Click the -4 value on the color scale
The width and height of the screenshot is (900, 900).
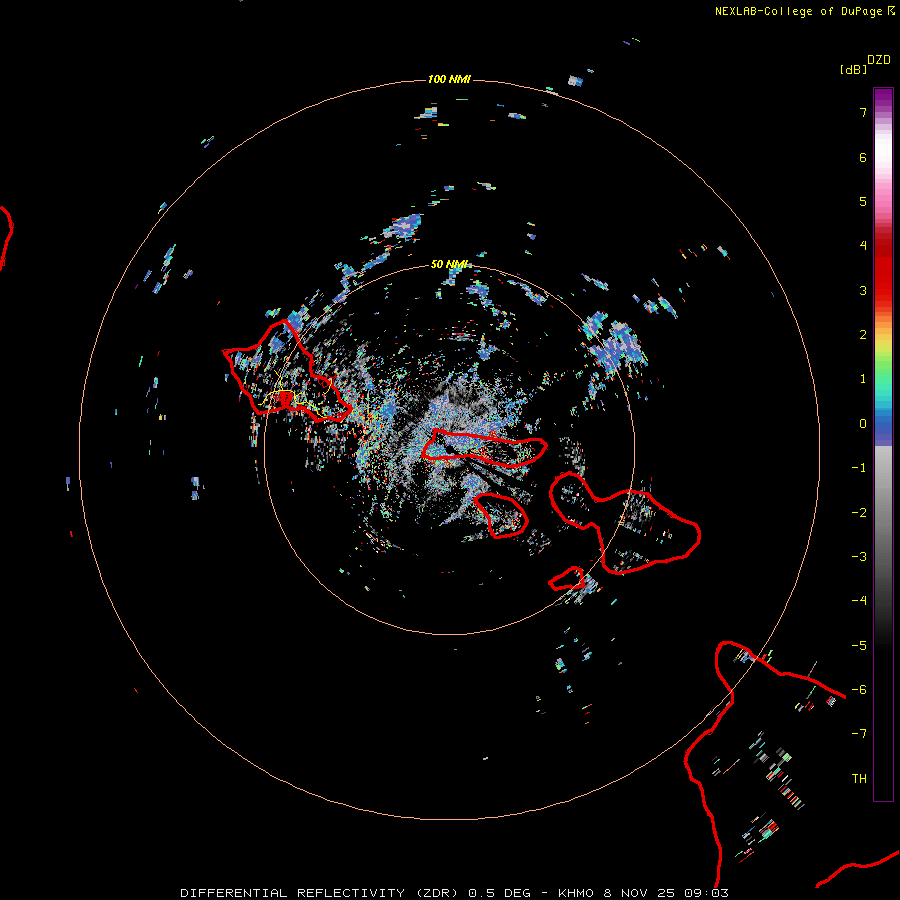[859, 601]
